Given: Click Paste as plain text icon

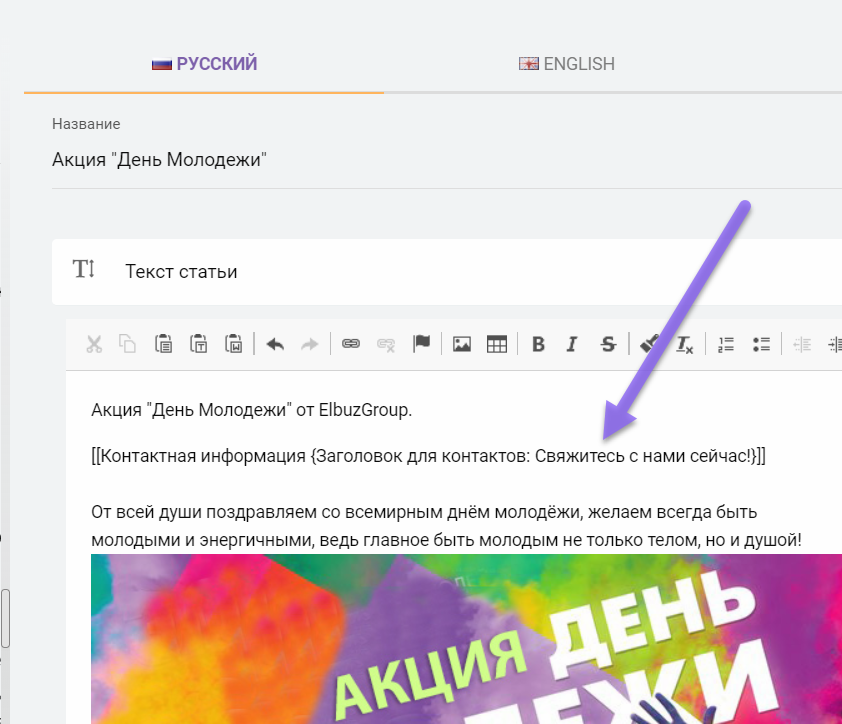Looking at the screenshot, I should coord(198,345).
